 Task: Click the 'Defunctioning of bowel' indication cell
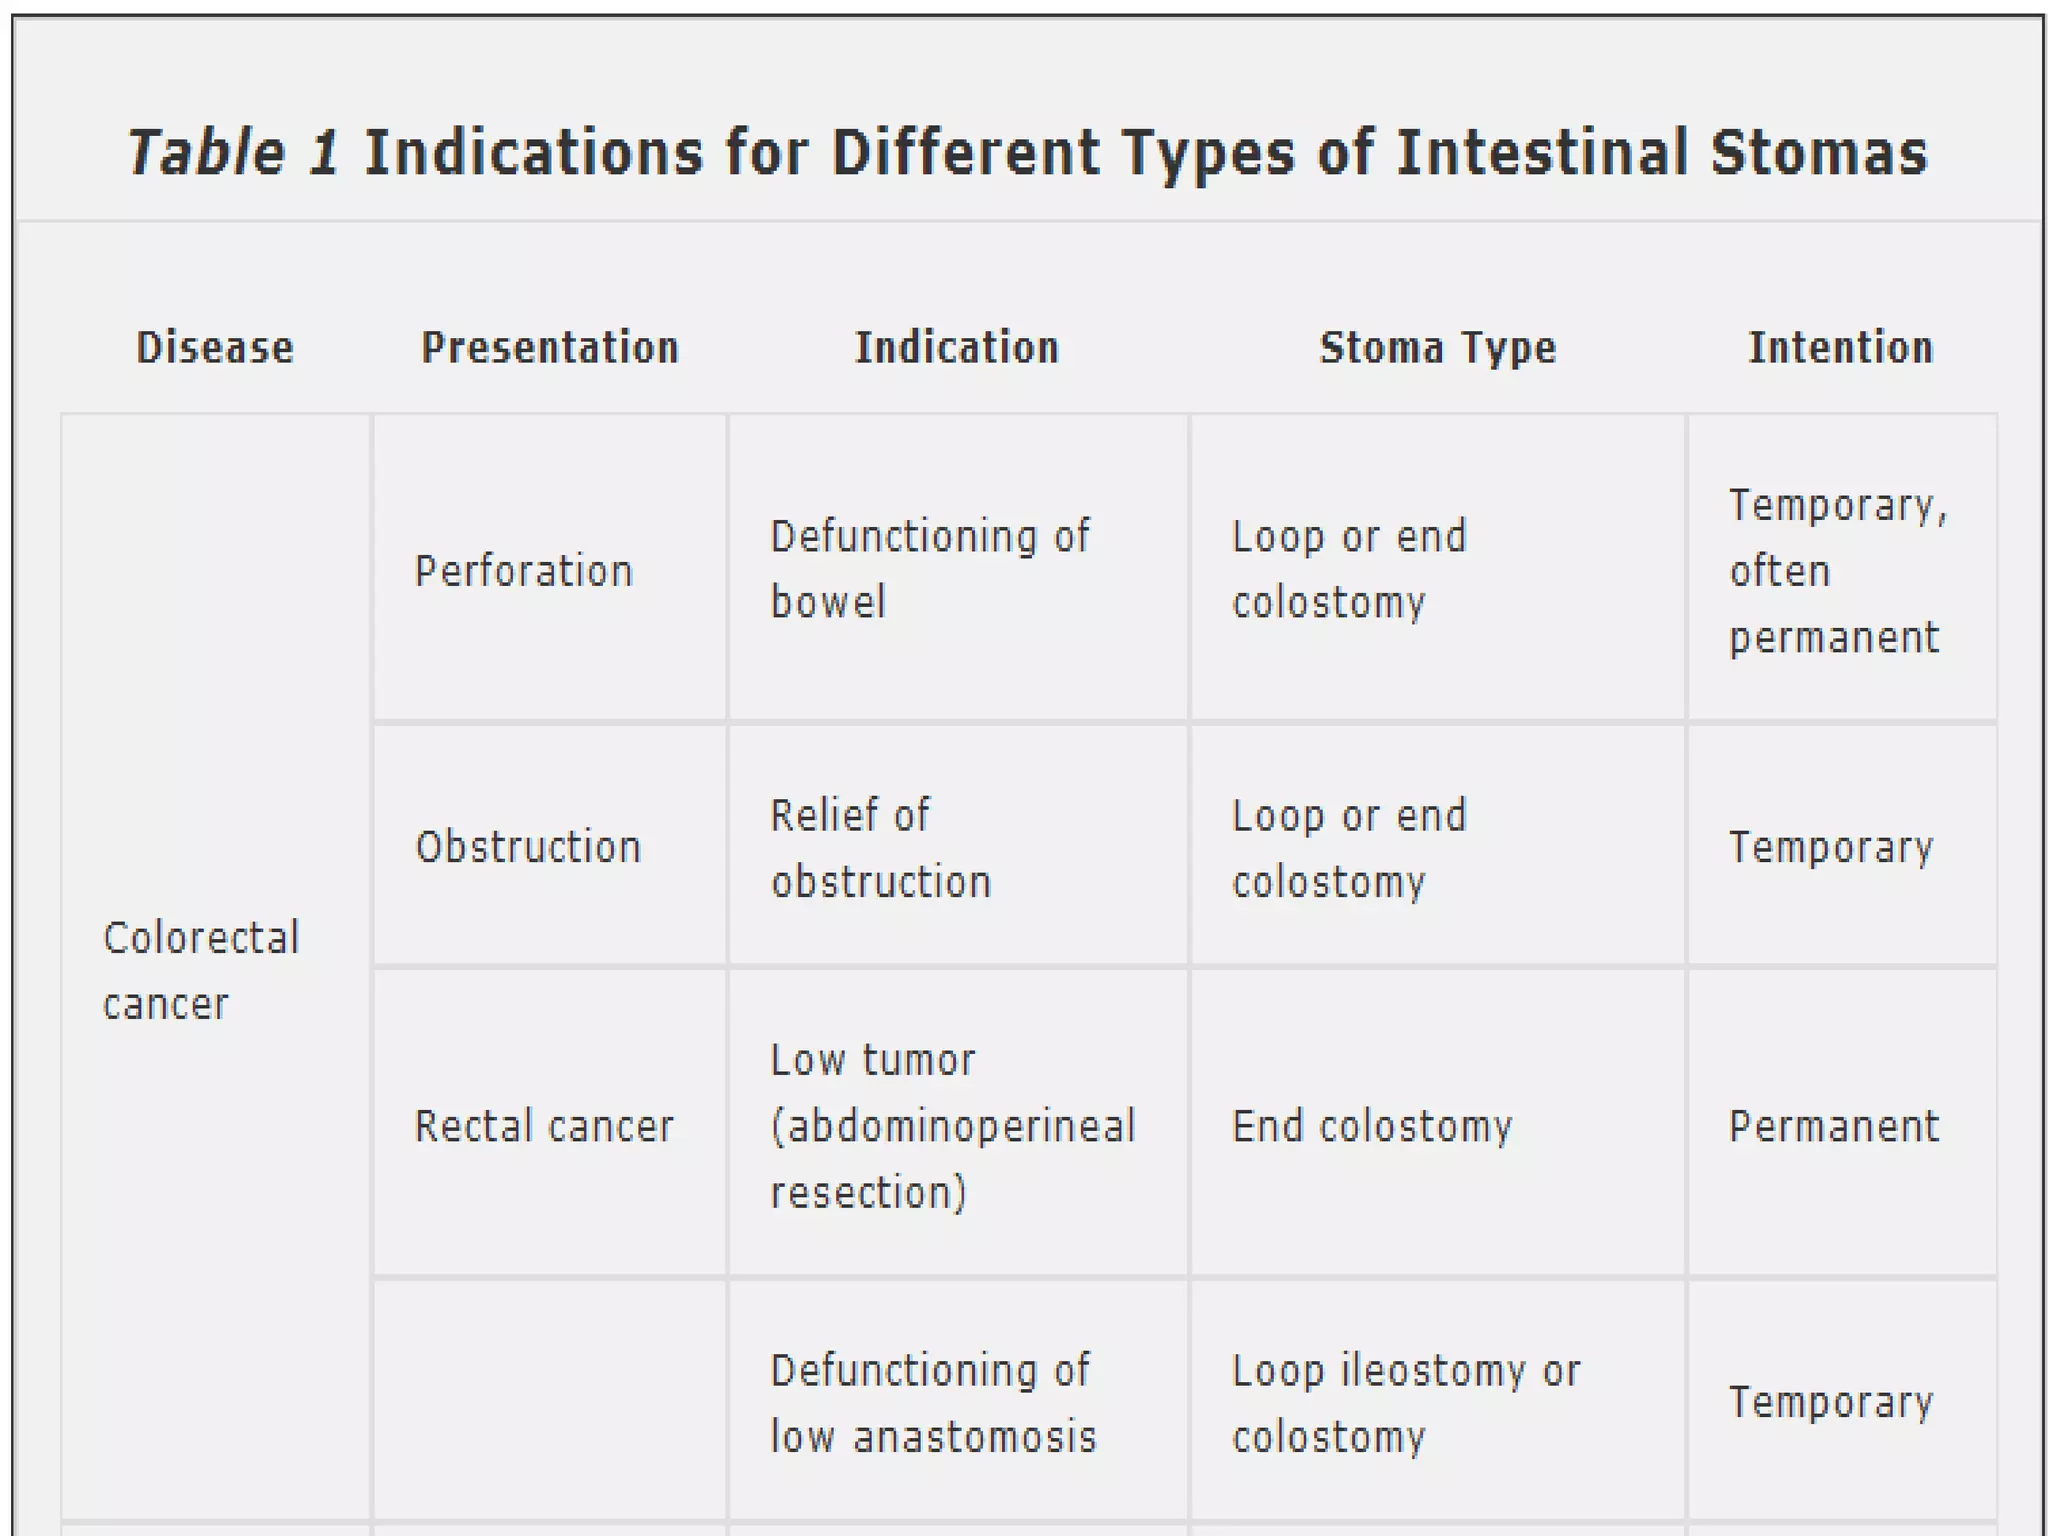(958, 568)
